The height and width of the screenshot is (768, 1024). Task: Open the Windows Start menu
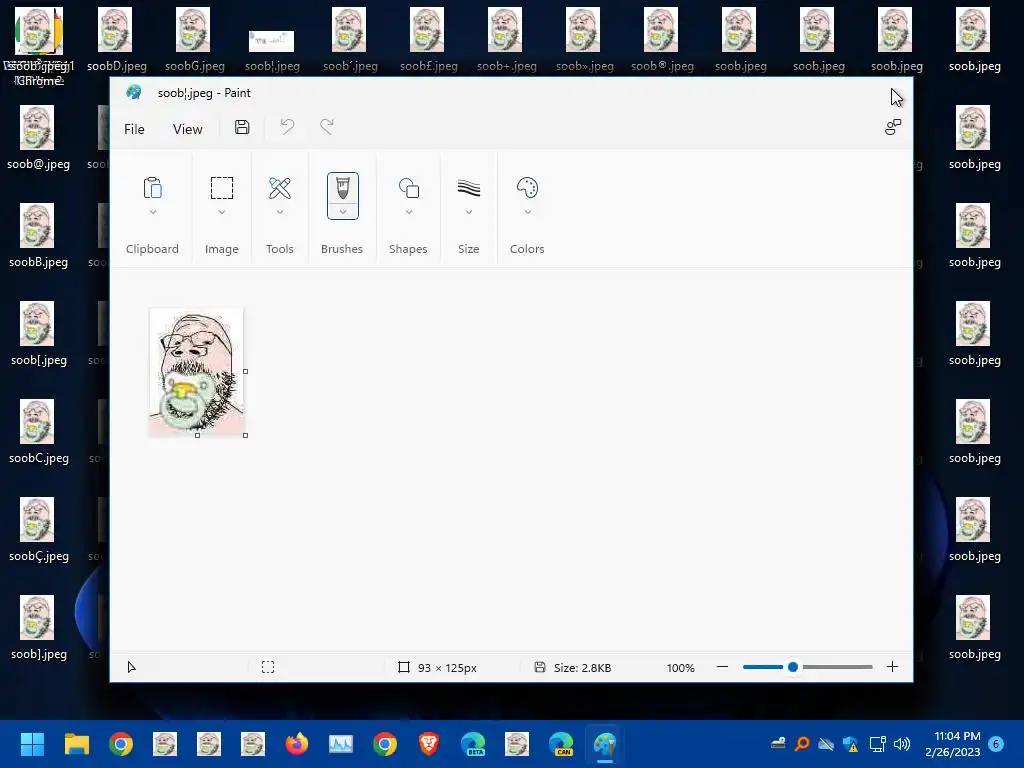tap(32, 744)
